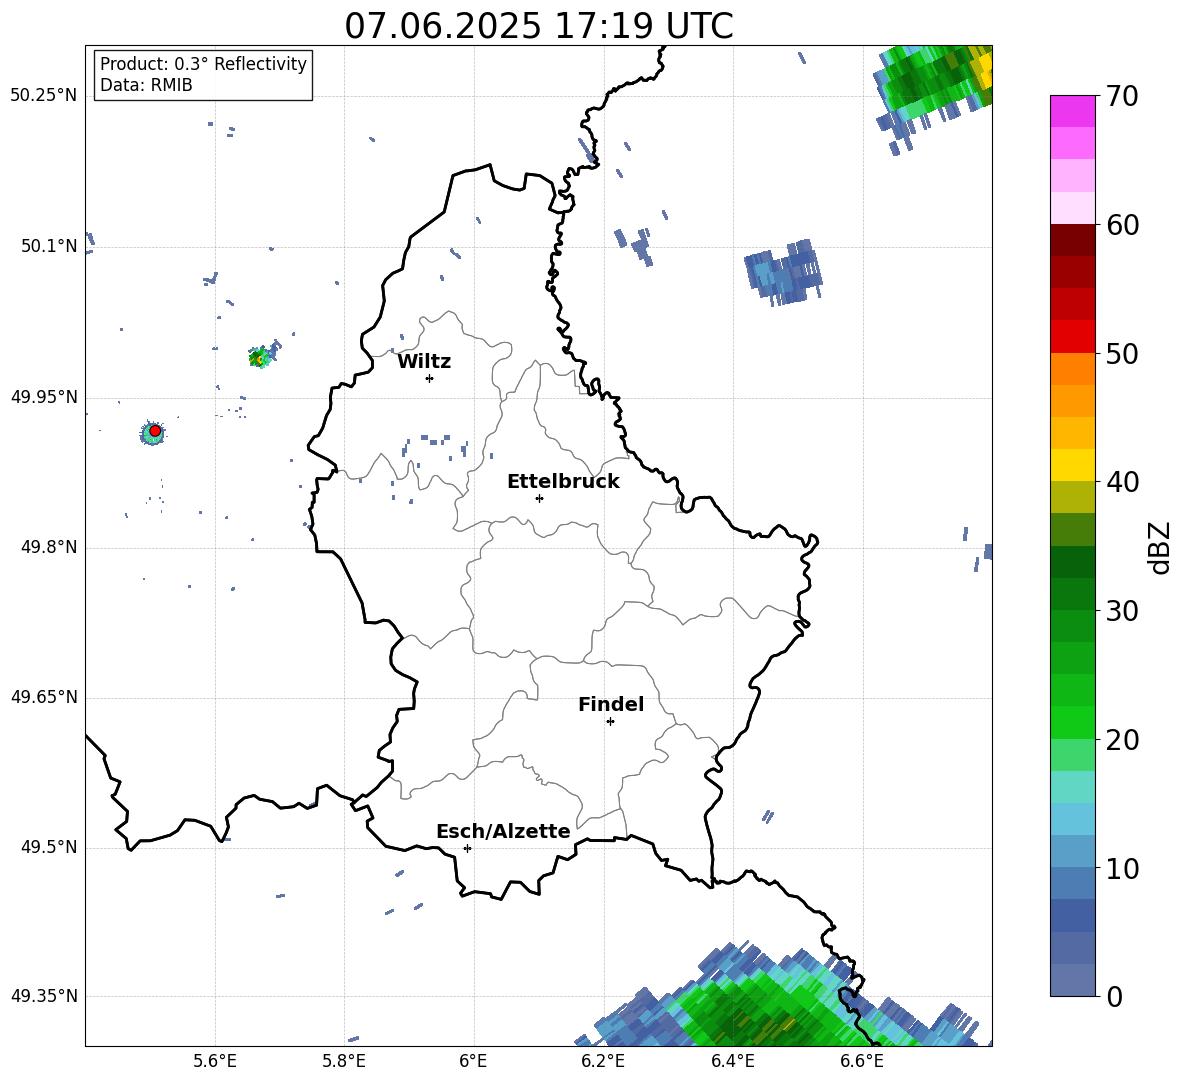
Task: Click the Findel station cross marker
Action: coord(610,722)
